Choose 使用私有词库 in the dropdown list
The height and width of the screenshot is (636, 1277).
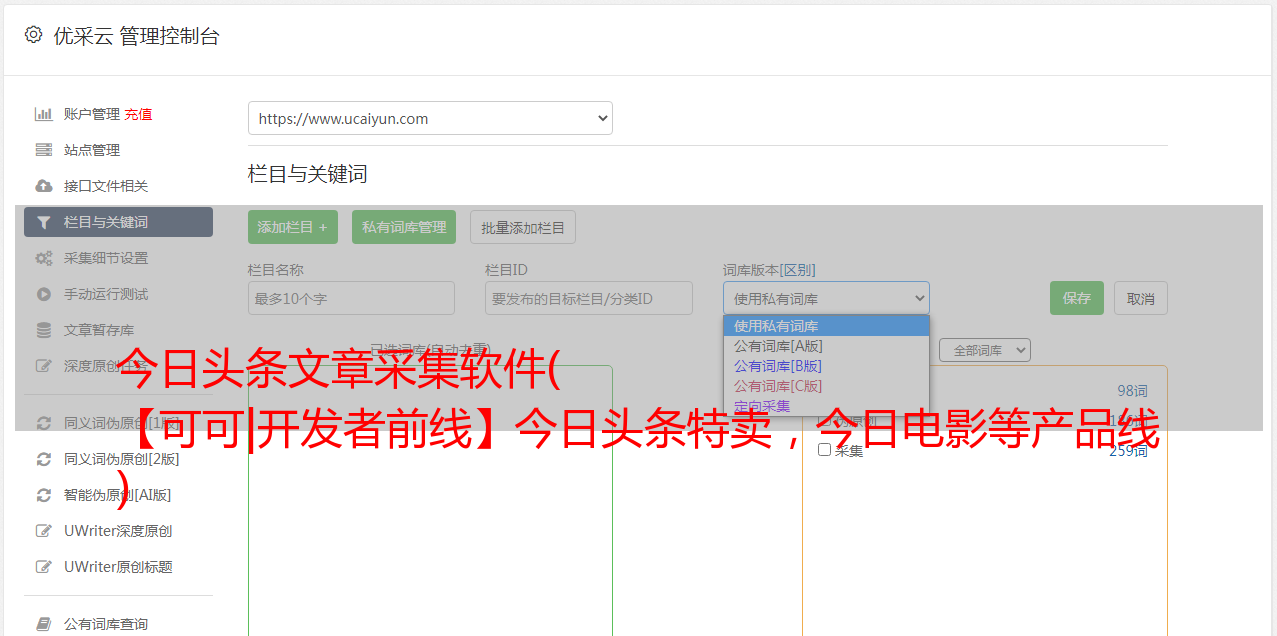coord(826,326)
